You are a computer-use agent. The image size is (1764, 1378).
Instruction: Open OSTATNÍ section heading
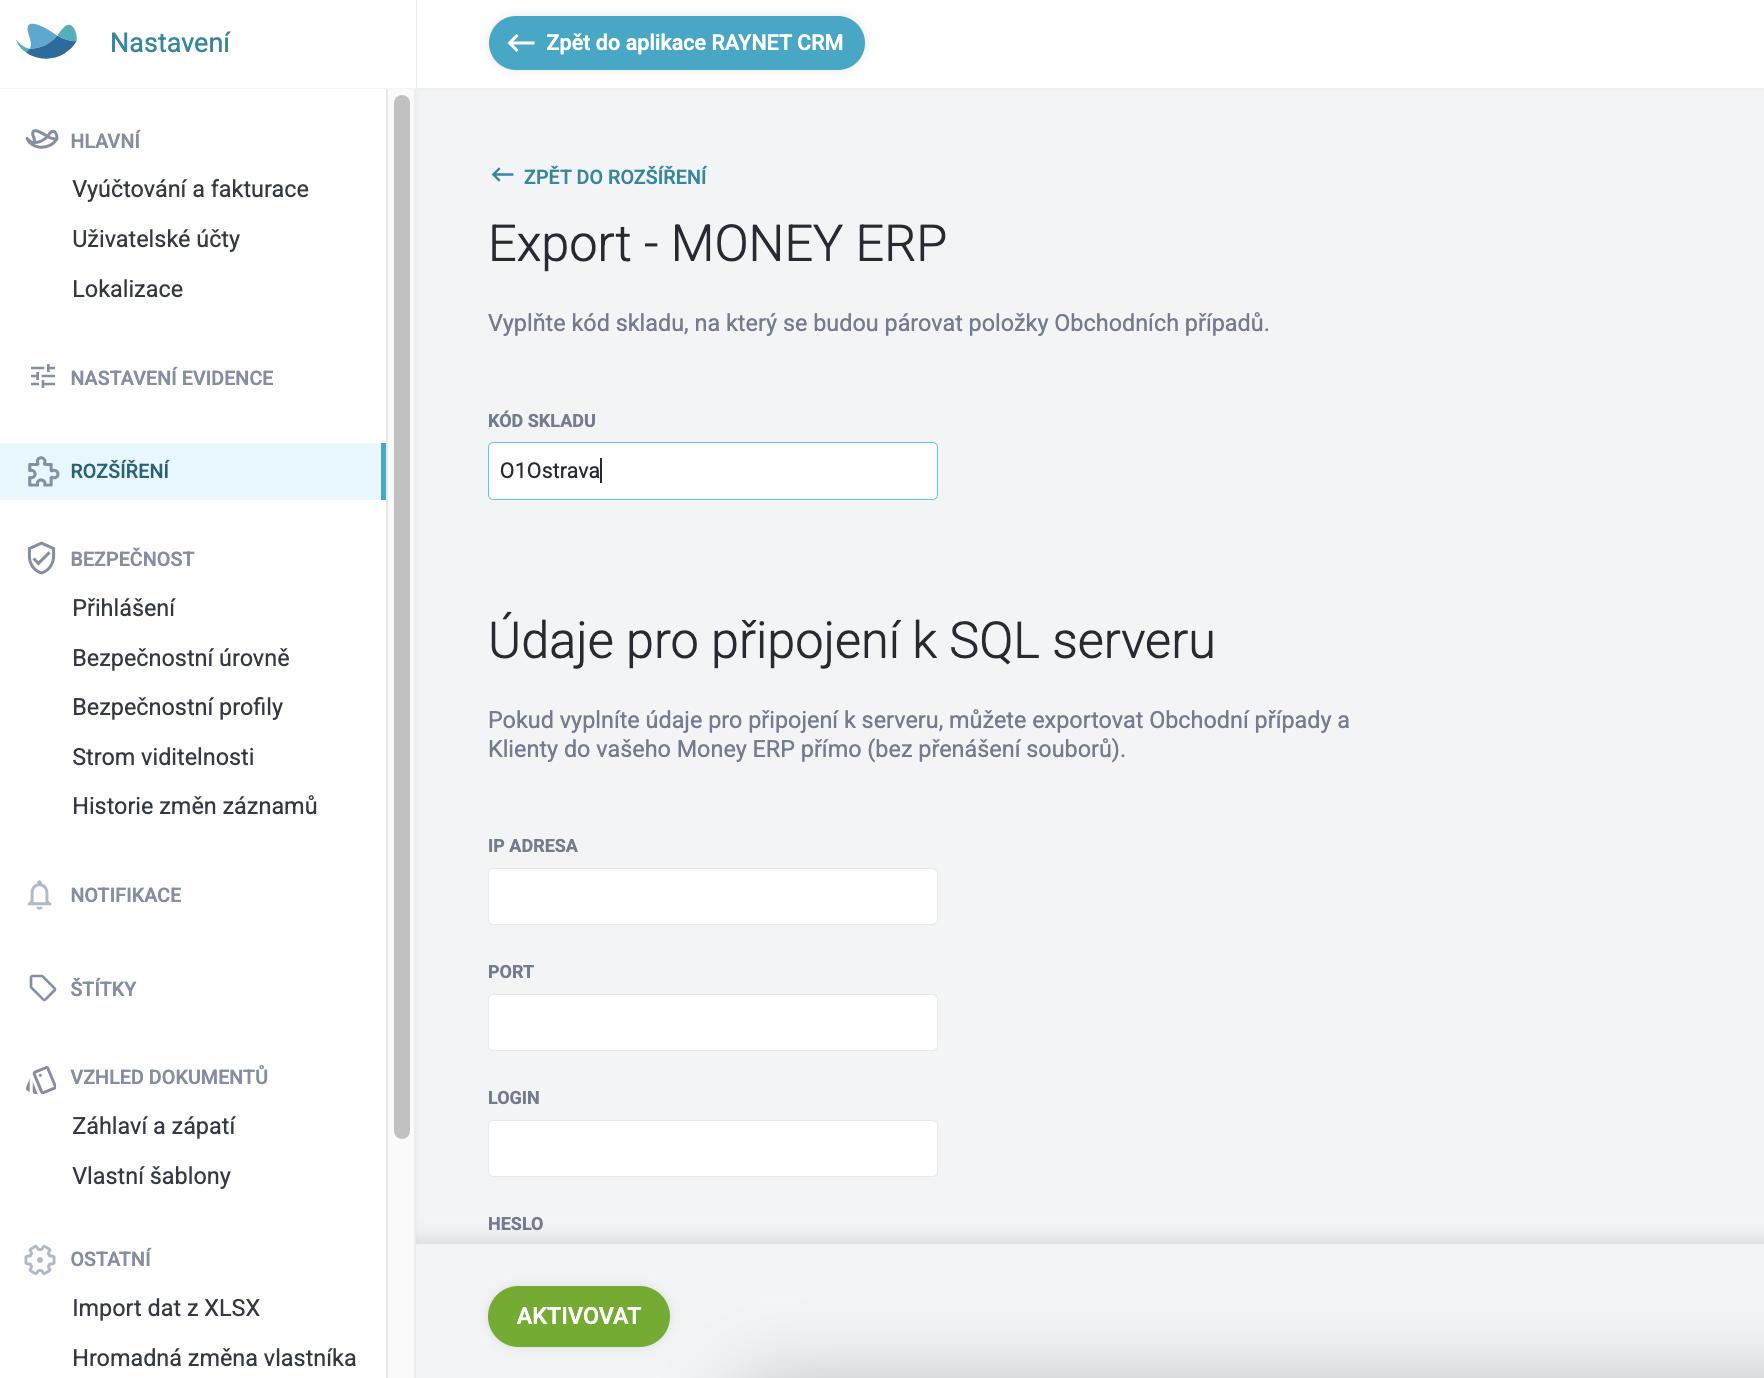pos(111,1259)
